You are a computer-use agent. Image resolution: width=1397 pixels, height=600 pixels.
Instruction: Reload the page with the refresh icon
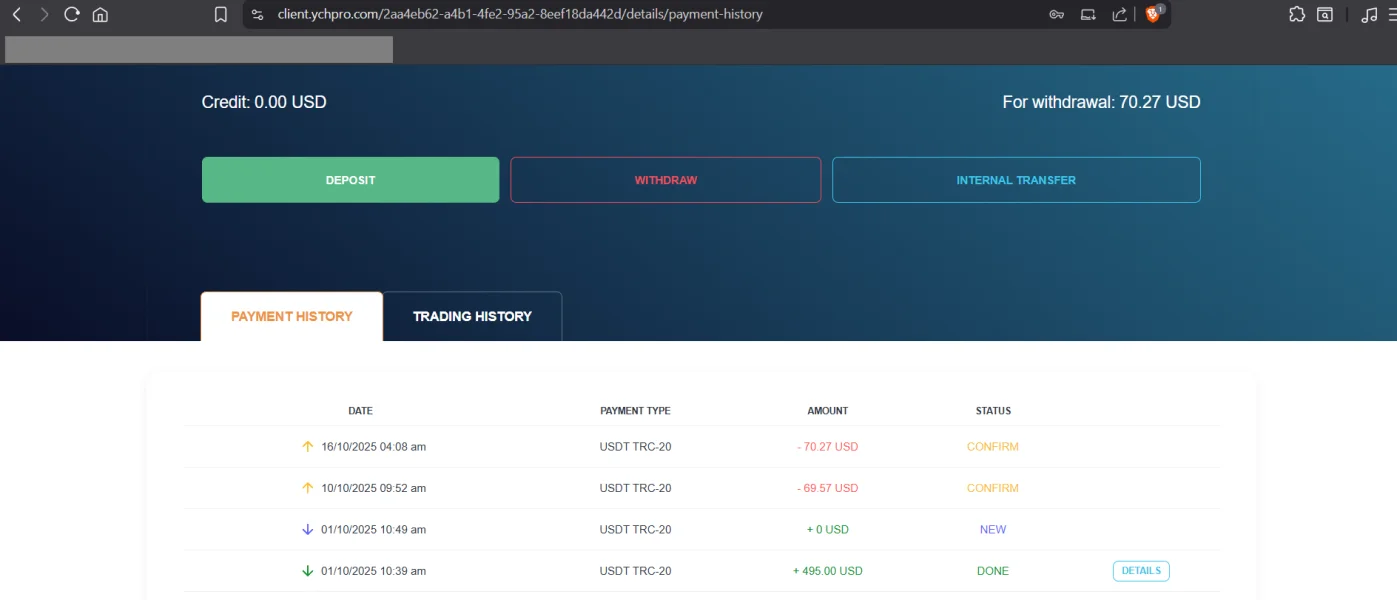(71, 14)
